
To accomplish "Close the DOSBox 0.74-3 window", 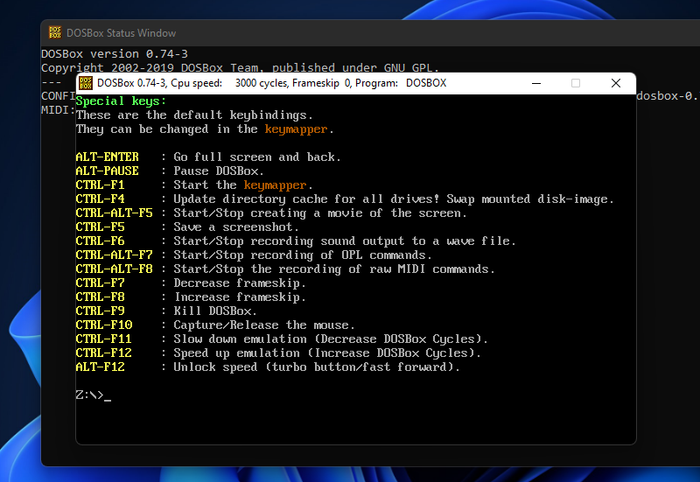I will click(x=616, y=83).
